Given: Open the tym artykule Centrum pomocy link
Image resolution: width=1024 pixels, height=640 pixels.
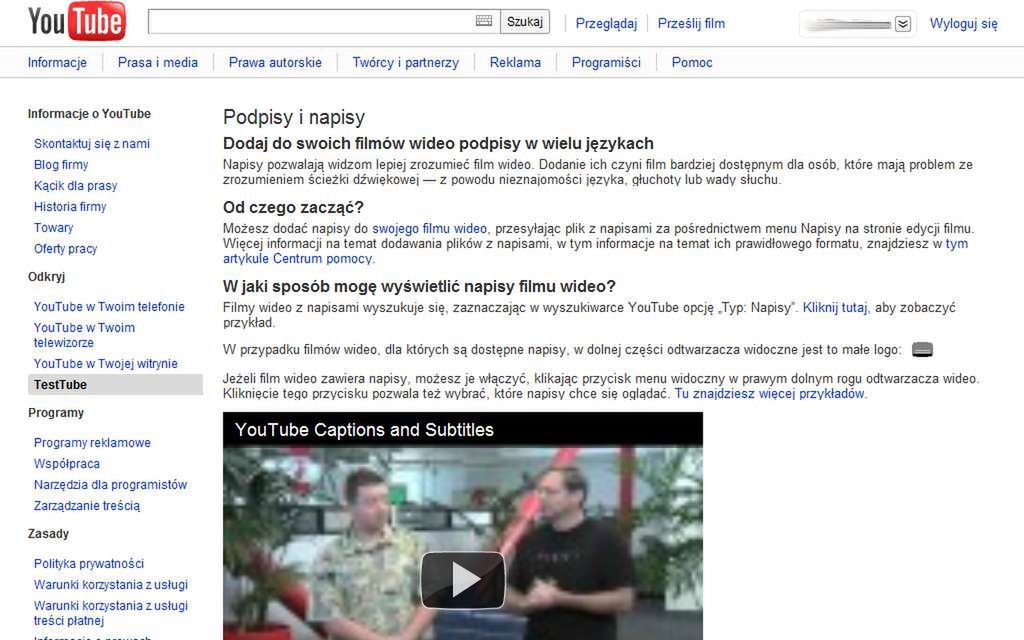Looking at the screenshot, I should click(x=595, y=251).
